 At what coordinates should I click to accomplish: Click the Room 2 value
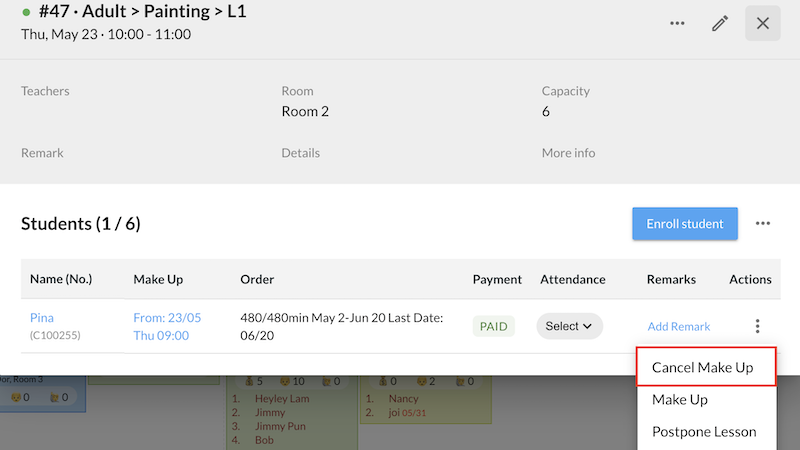tap(305, 111)
